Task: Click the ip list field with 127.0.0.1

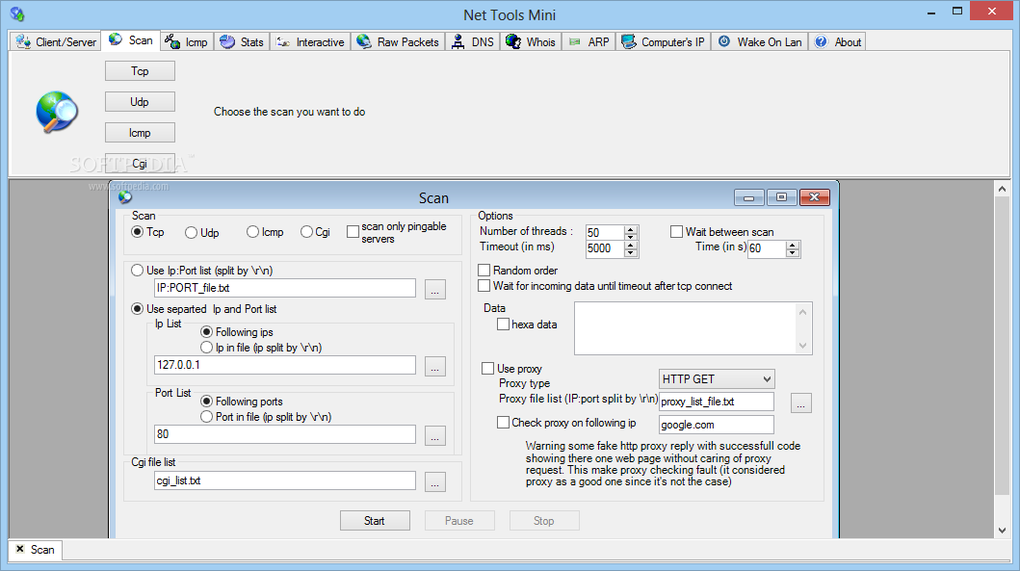Action: click(x=285, y=365)
